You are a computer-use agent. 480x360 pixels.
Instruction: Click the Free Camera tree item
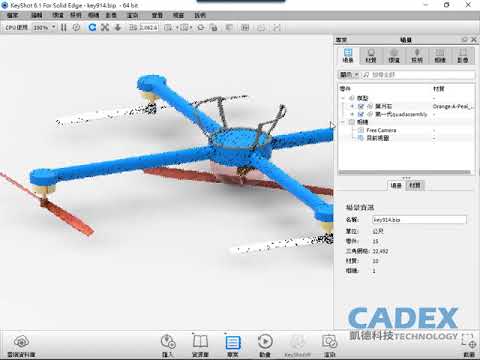[x=381, y=130]
